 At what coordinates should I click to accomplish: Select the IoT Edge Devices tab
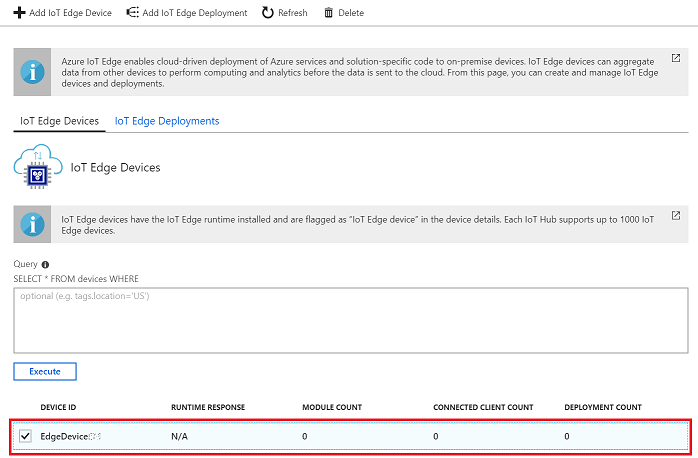pos(60,121)
